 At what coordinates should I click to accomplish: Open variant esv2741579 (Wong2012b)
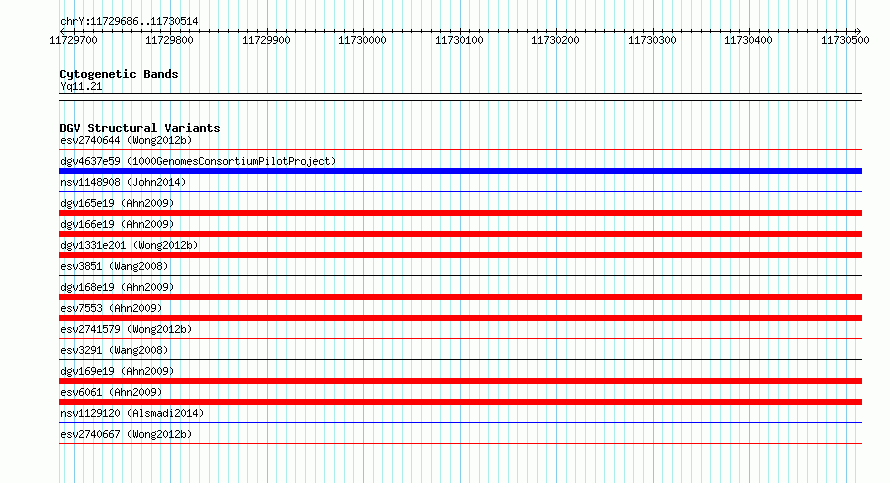(126, 329)
